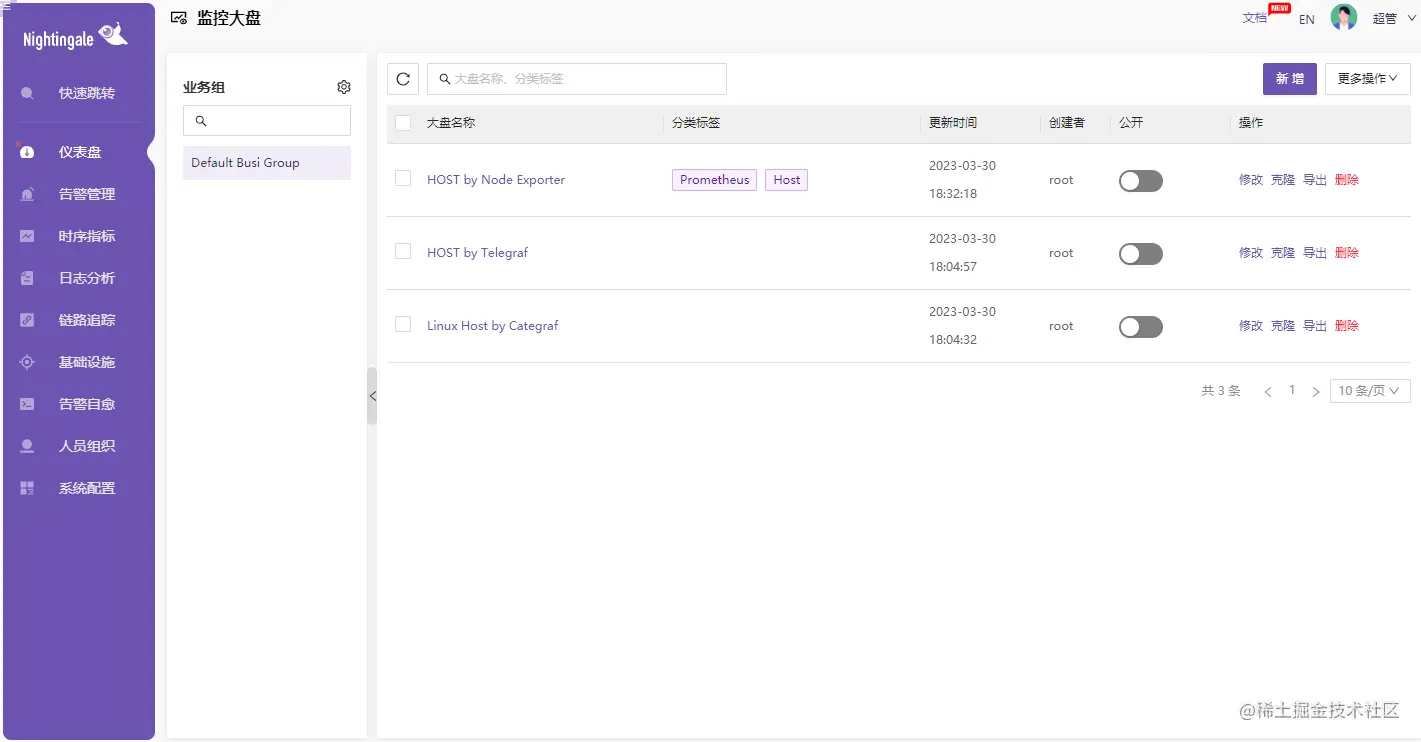Click the 链路追踪 icon in sidebar
This screenshot has height=742, width=1421.
27,320
